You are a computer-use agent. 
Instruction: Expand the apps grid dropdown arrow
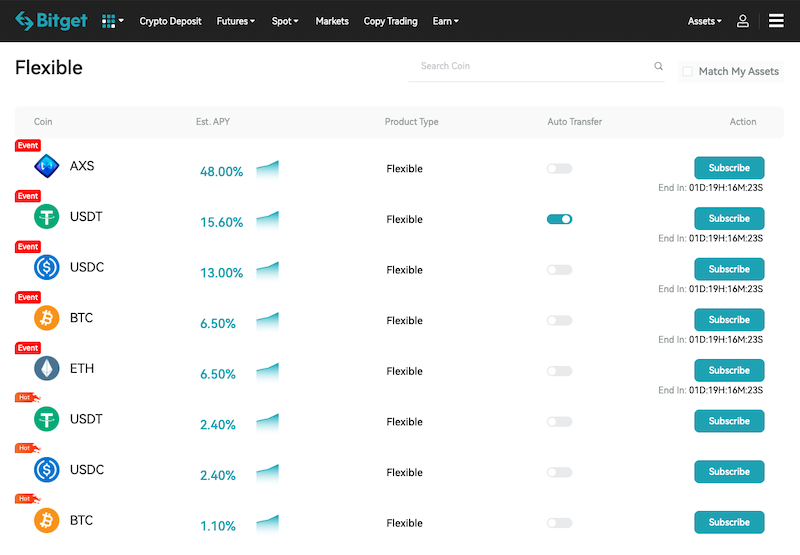pyautogui.click(x=121, y=21)
